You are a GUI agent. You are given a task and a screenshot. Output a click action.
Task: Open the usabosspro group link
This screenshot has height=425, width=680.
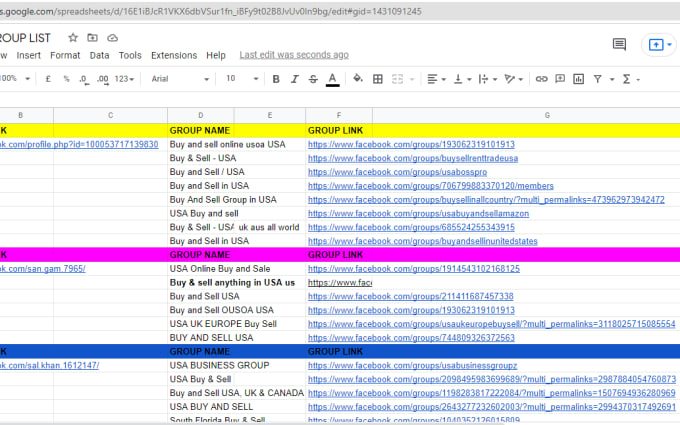397,172
